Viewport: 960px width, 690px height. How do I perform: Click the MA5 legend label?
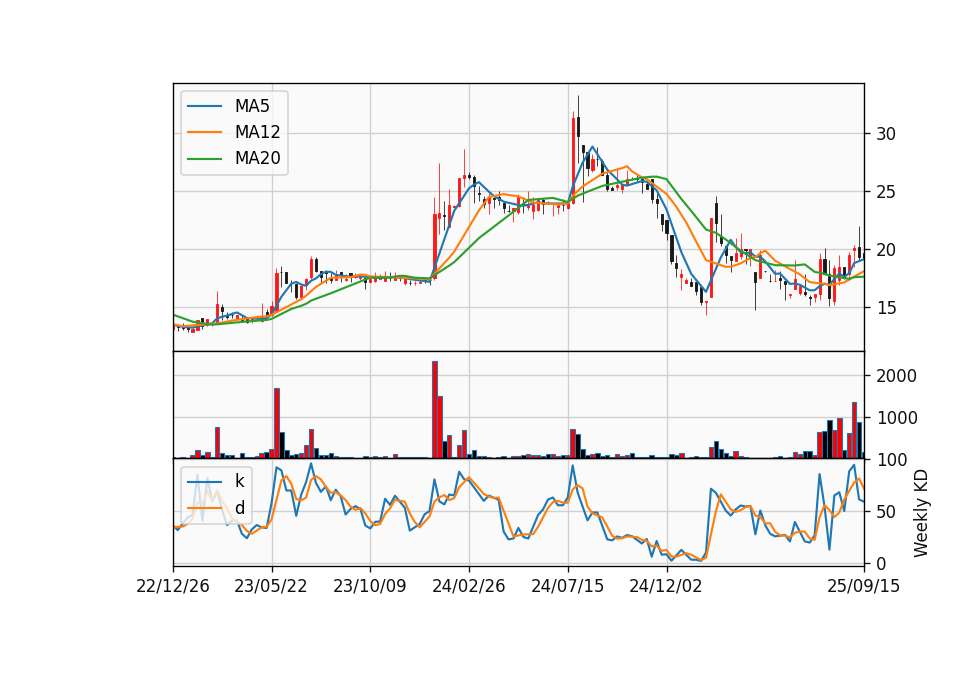click(x=252, y=106)
